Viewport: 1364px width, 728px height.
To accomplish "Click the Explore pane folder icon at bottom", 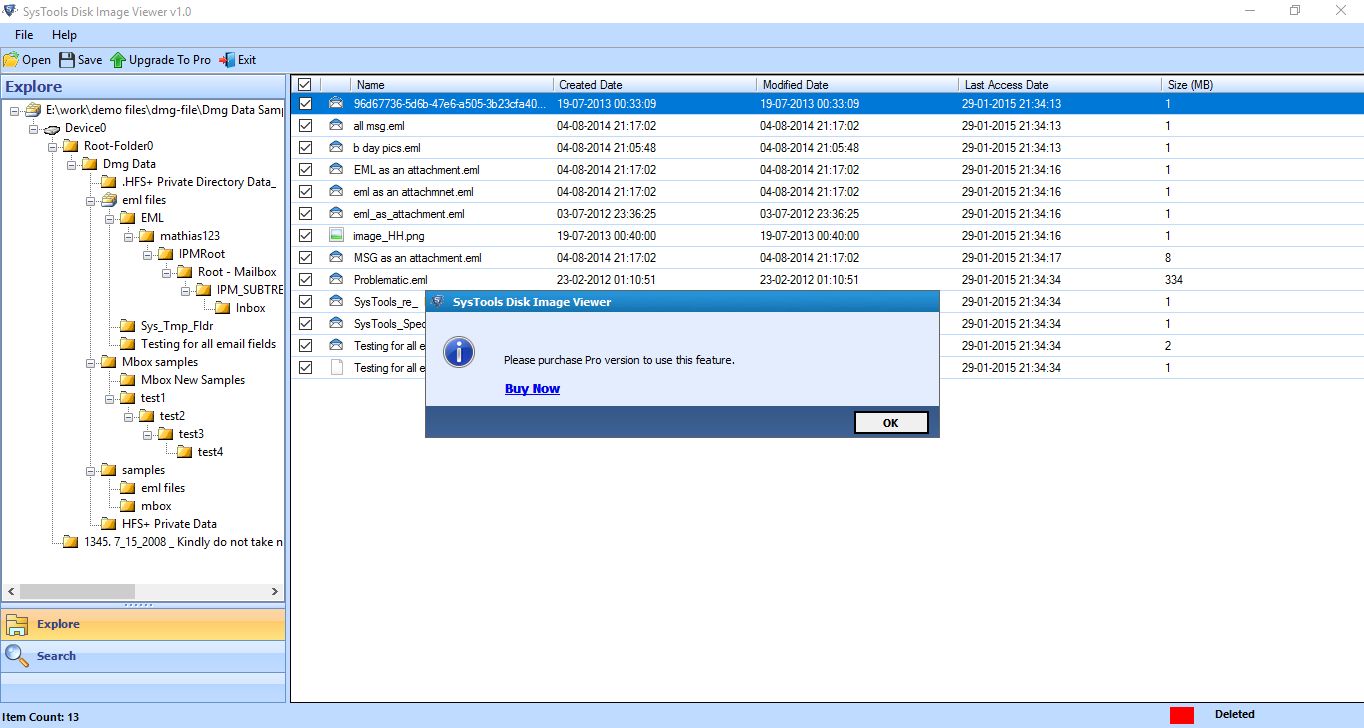I will click(x=17, y=625).
